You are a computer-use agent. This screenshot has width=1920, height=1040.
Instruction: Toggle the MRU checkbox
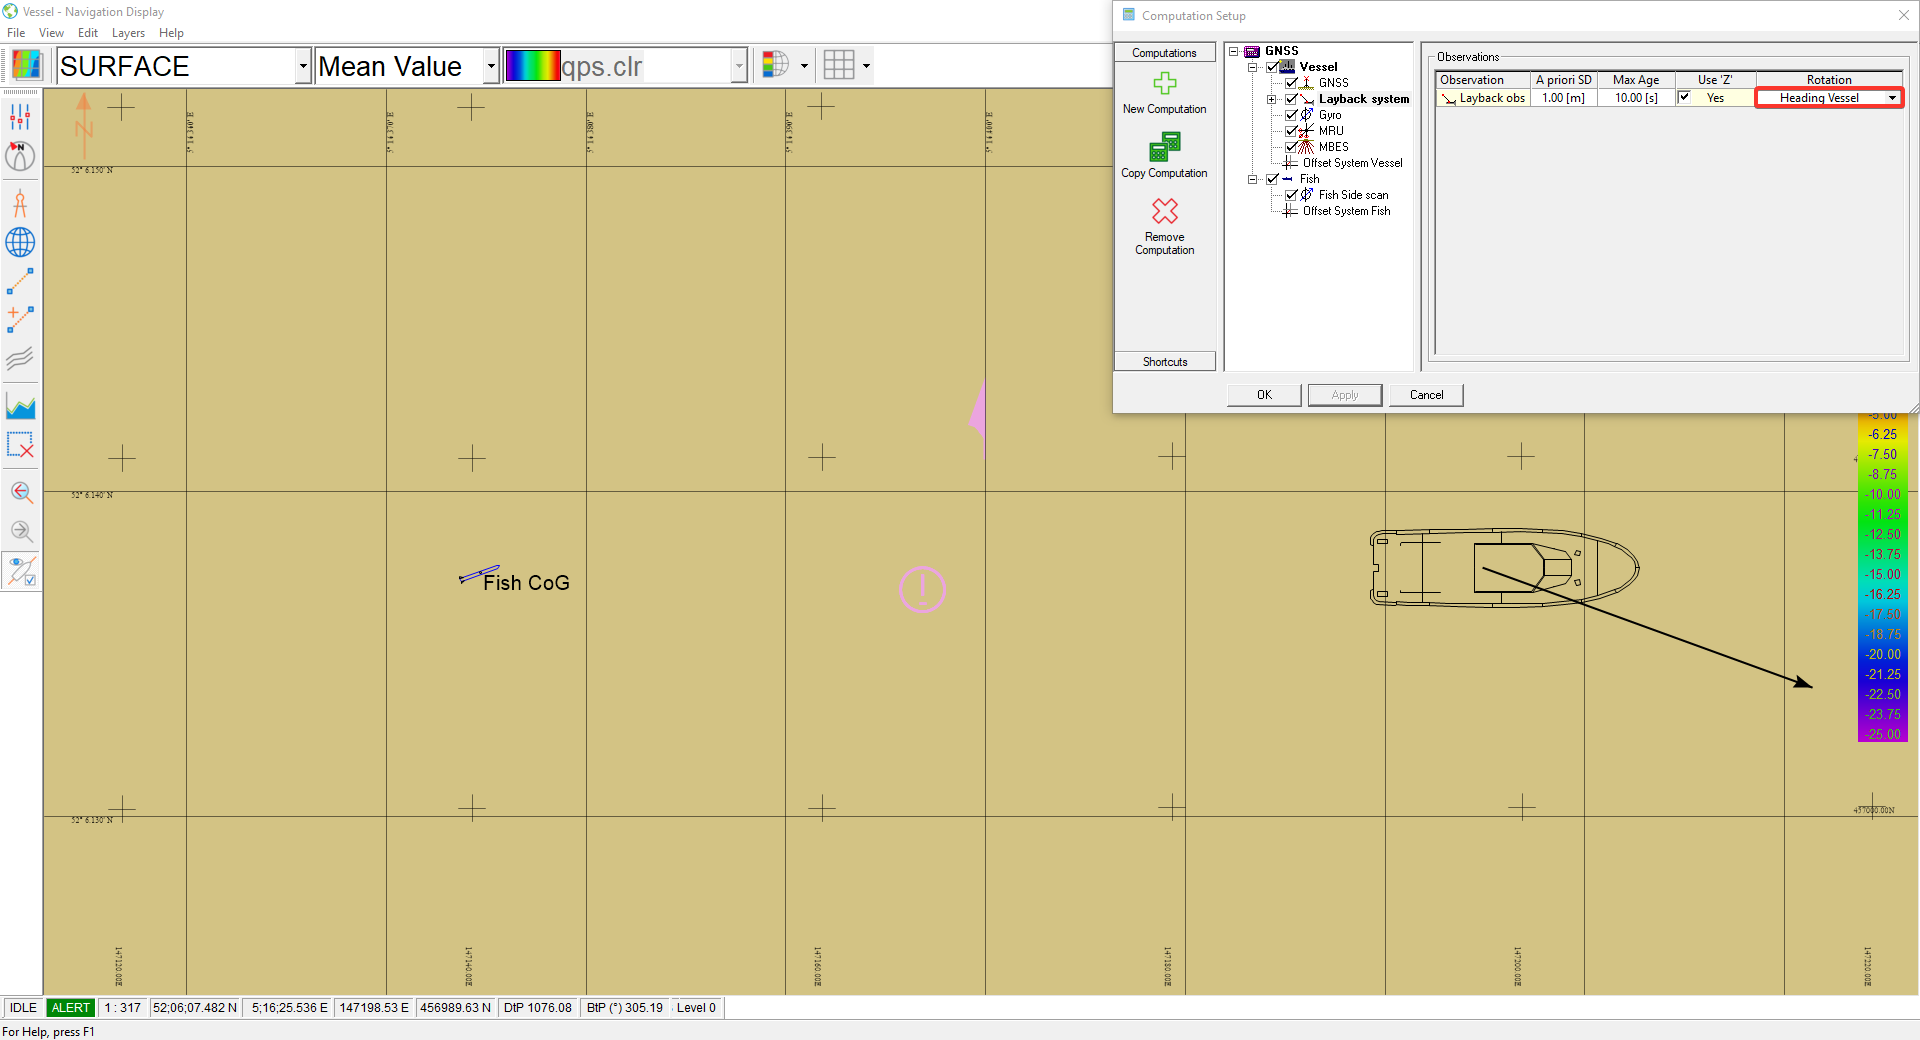1291,131
